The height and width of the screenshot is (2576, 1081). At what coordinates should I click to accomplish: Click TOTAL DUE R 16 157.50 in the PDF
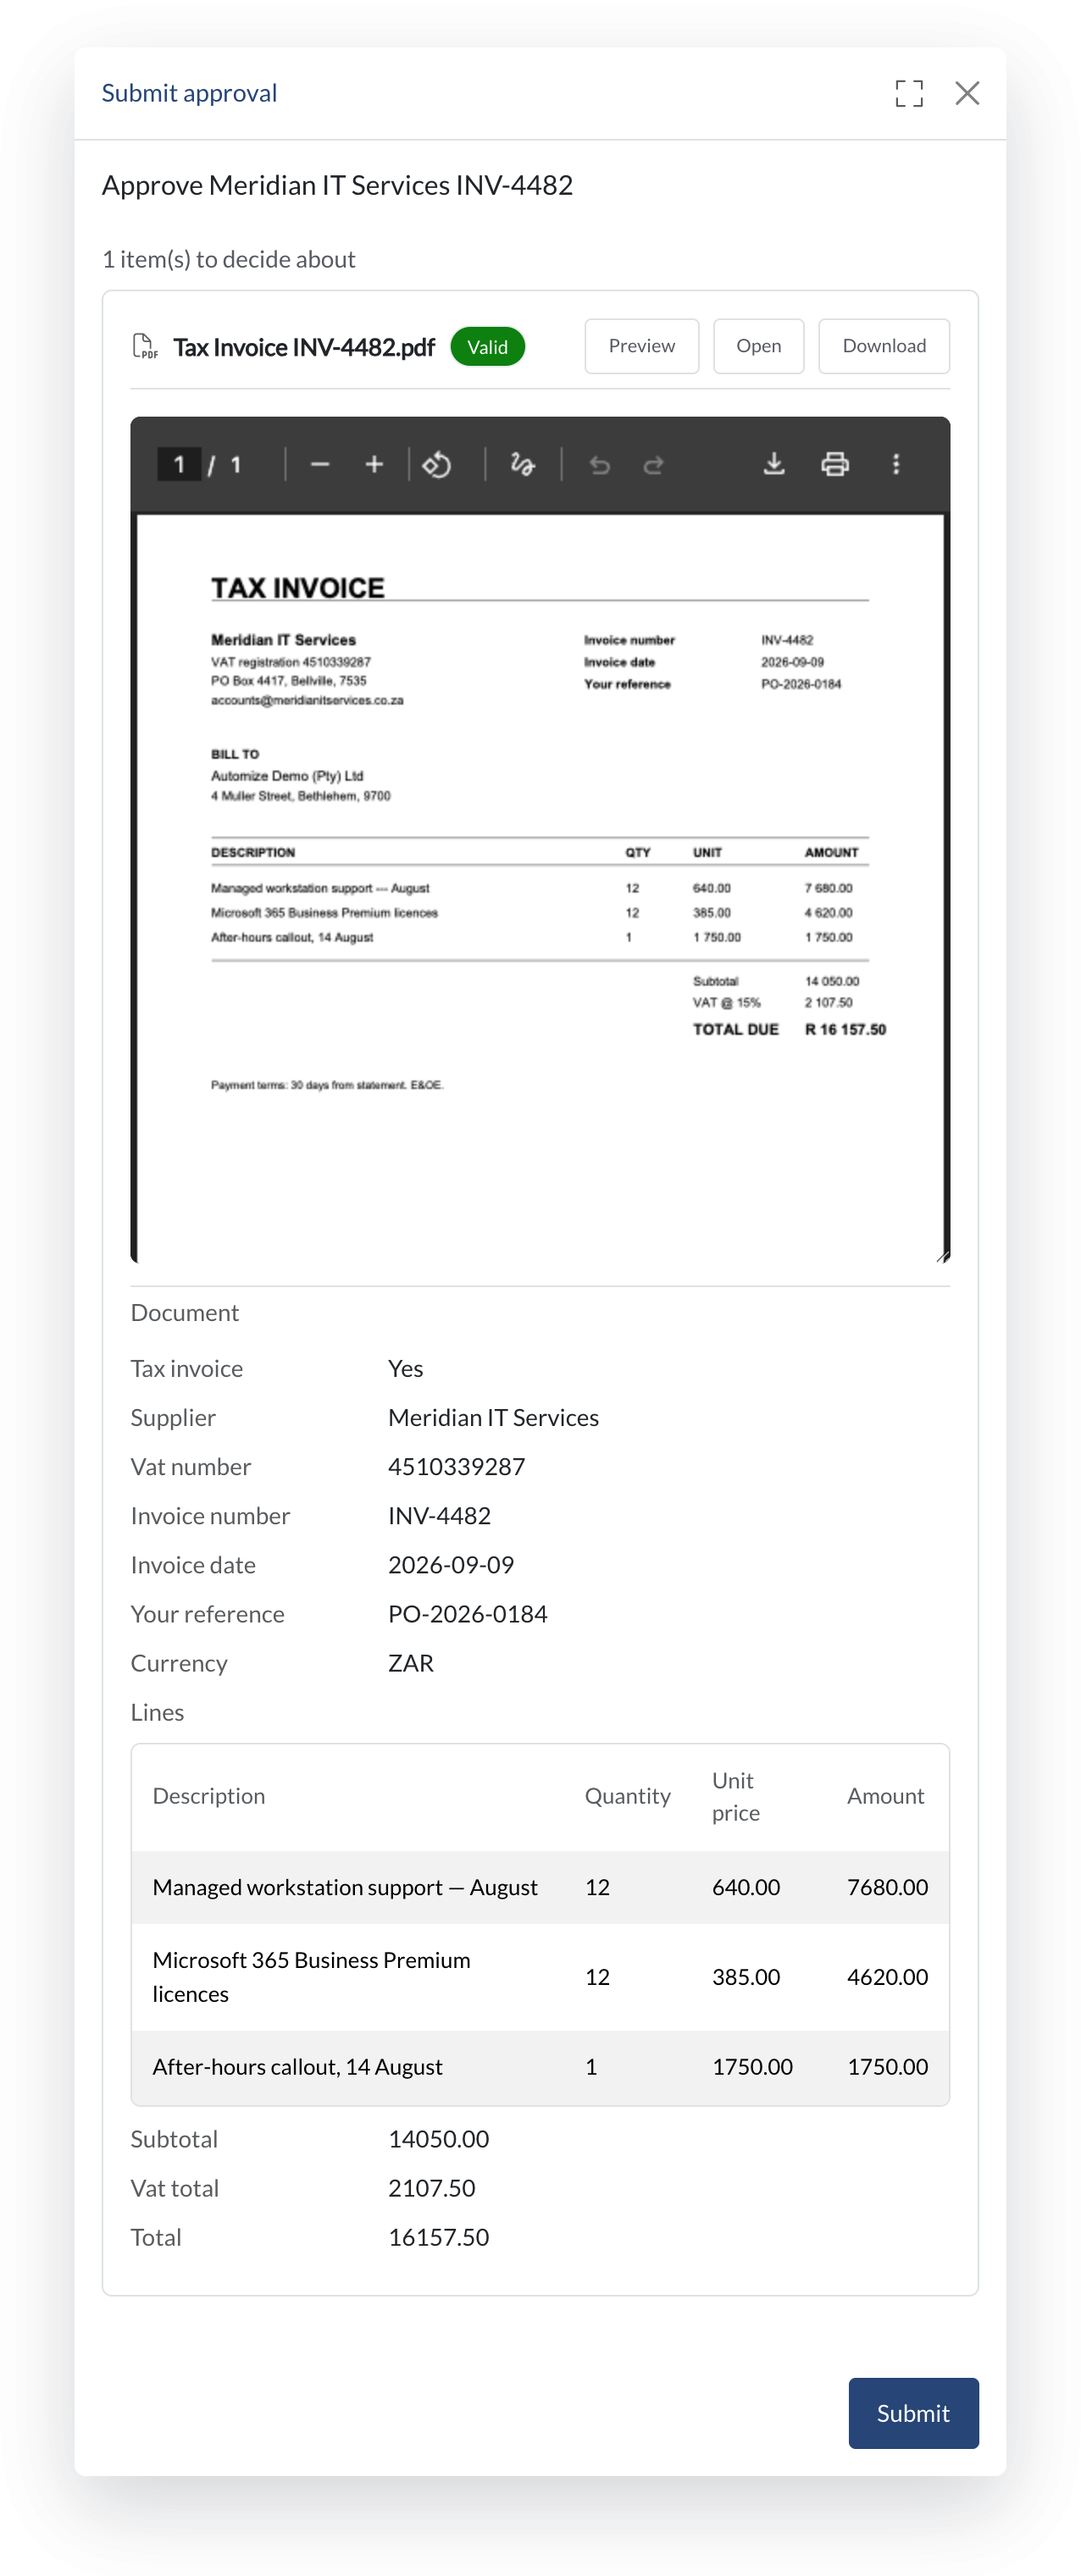789,1029
